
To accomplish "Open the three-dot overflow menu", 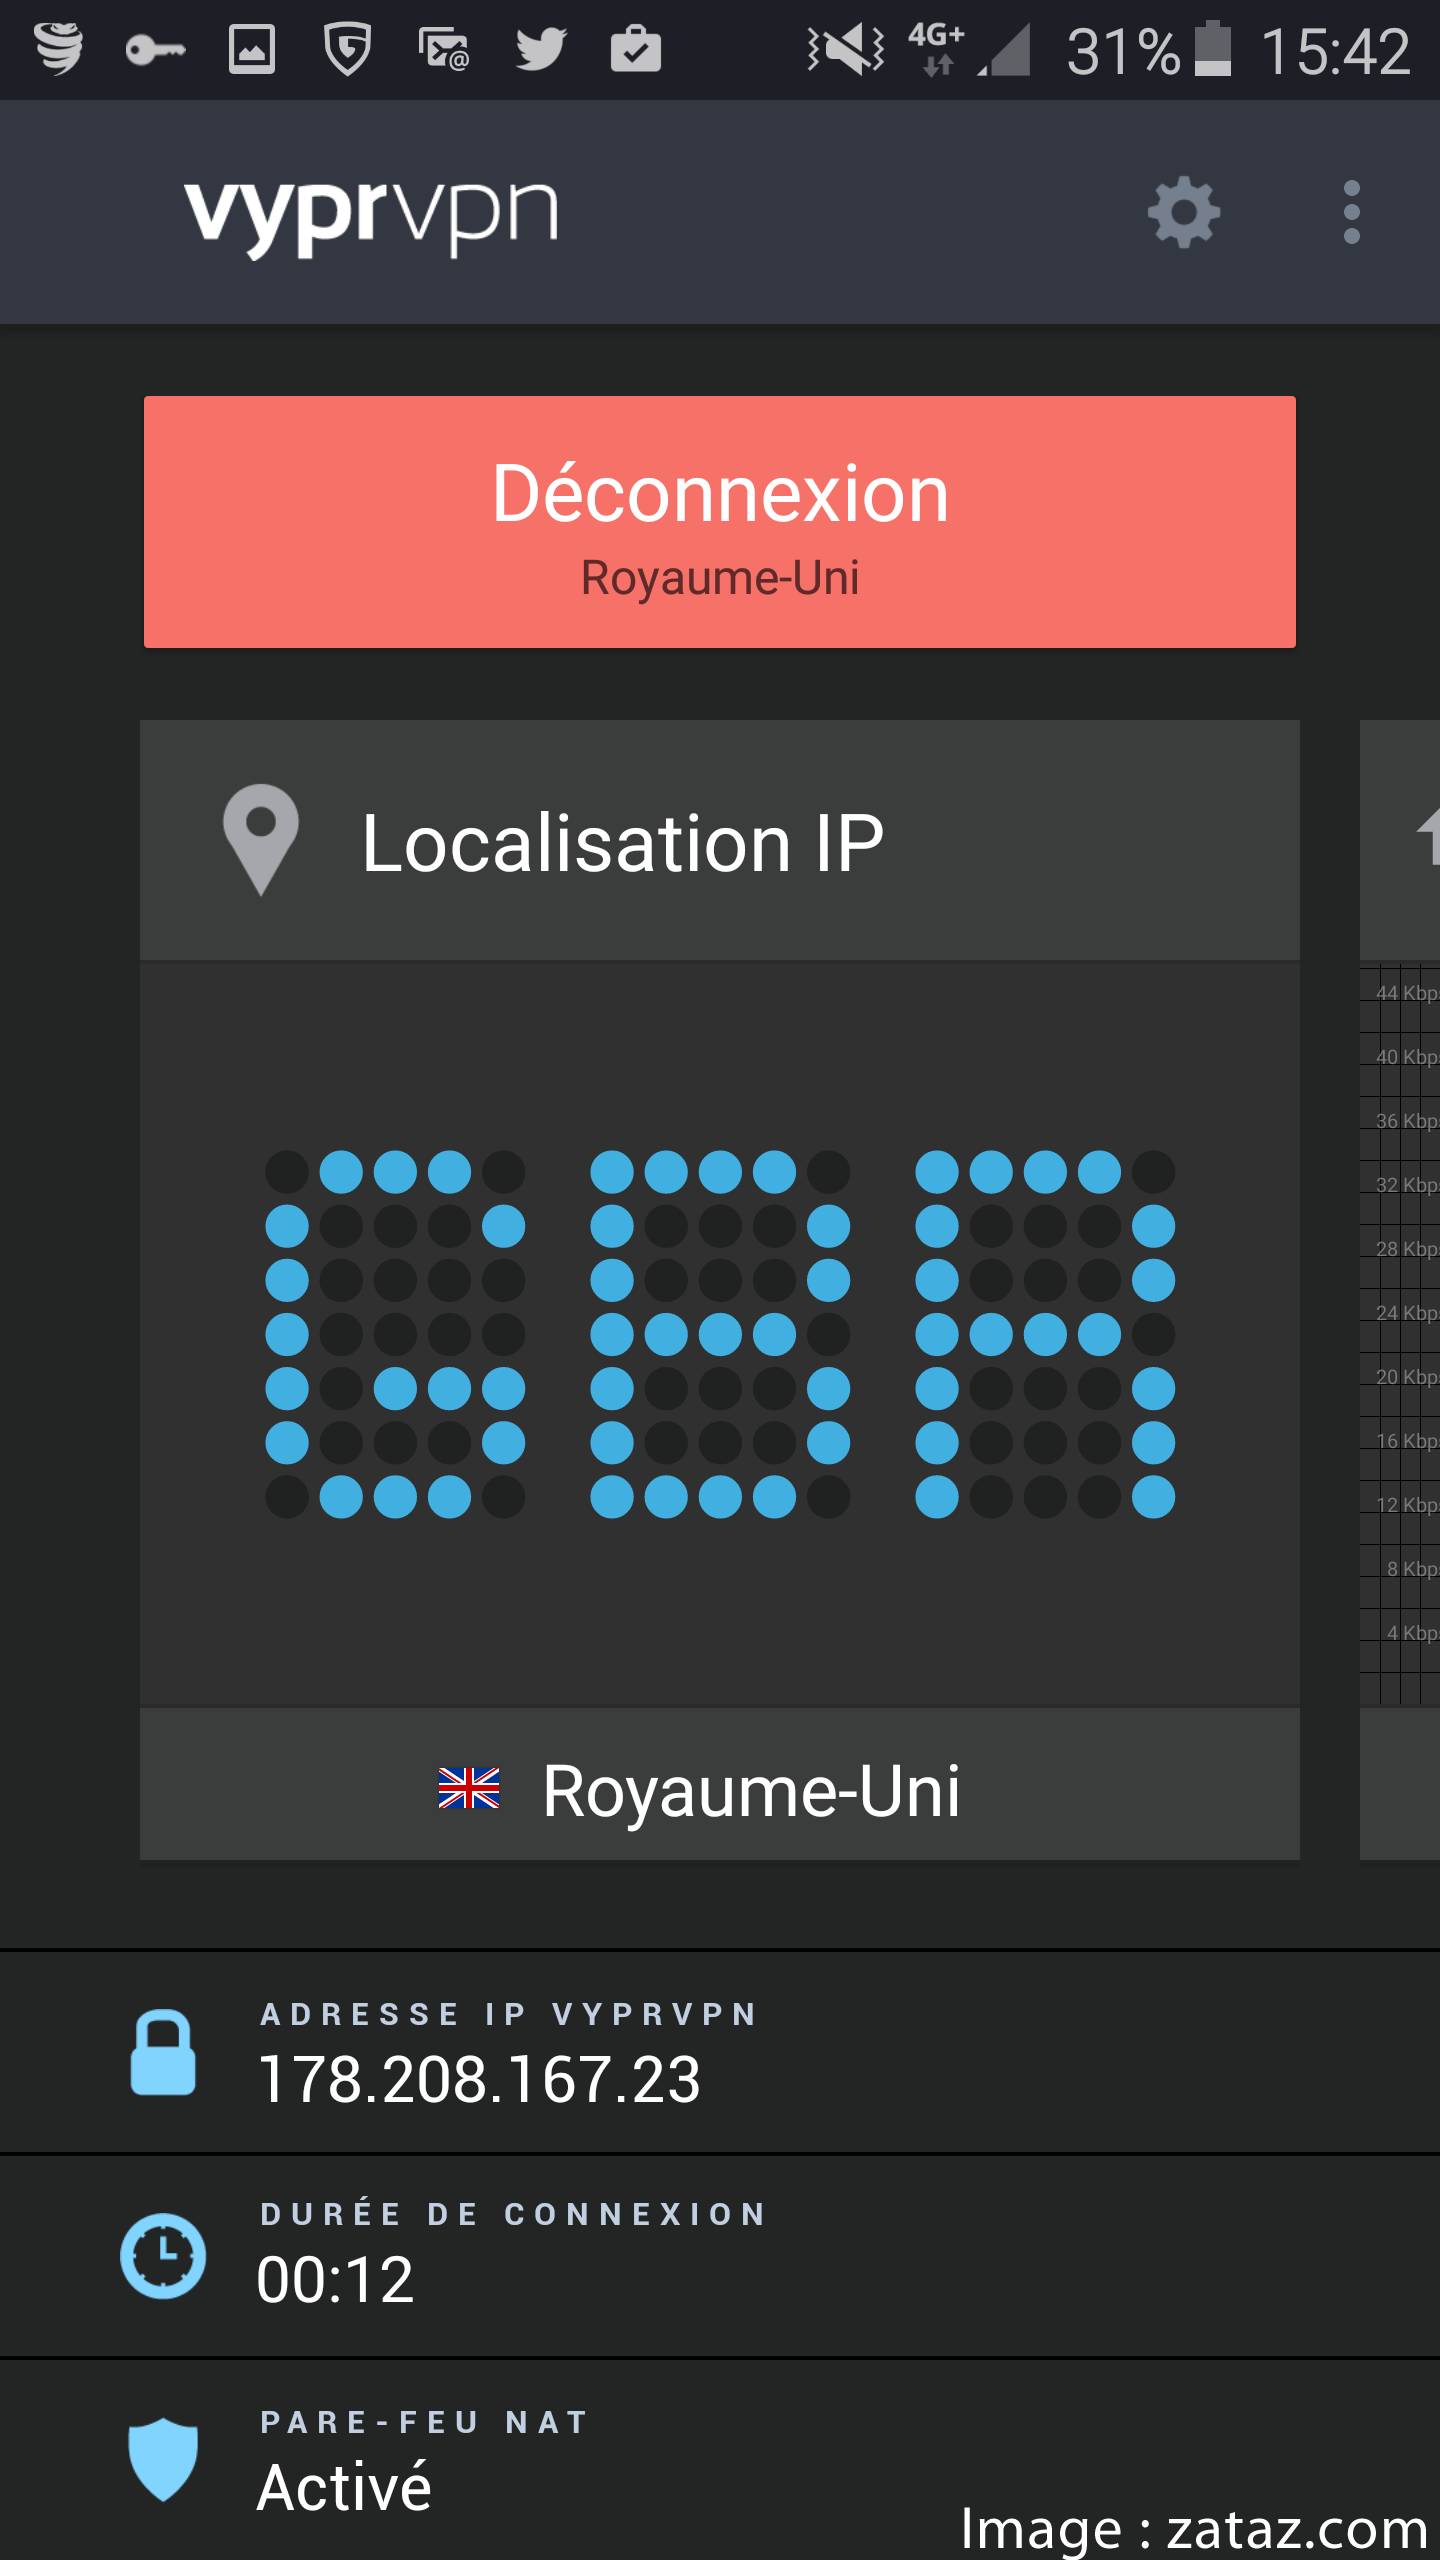I will coord(1352,212).
